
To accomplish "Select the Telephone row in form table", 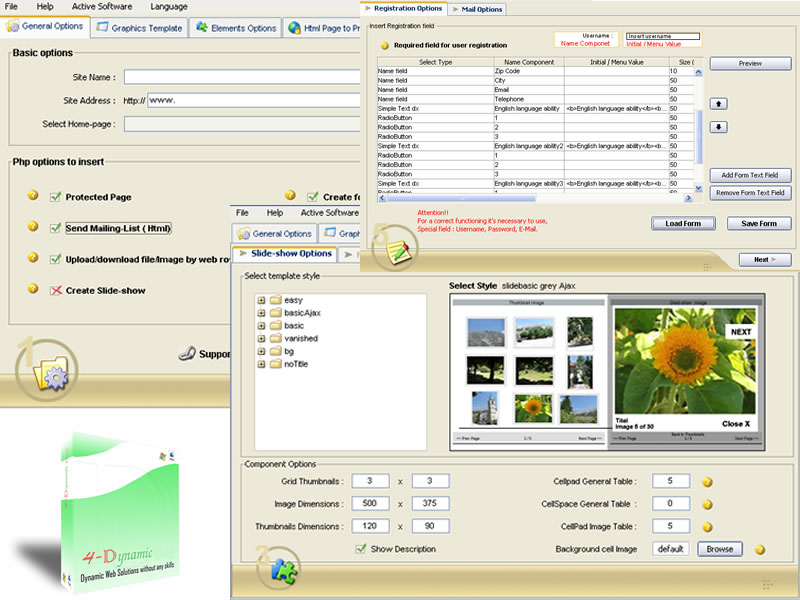I will (535, 99).
